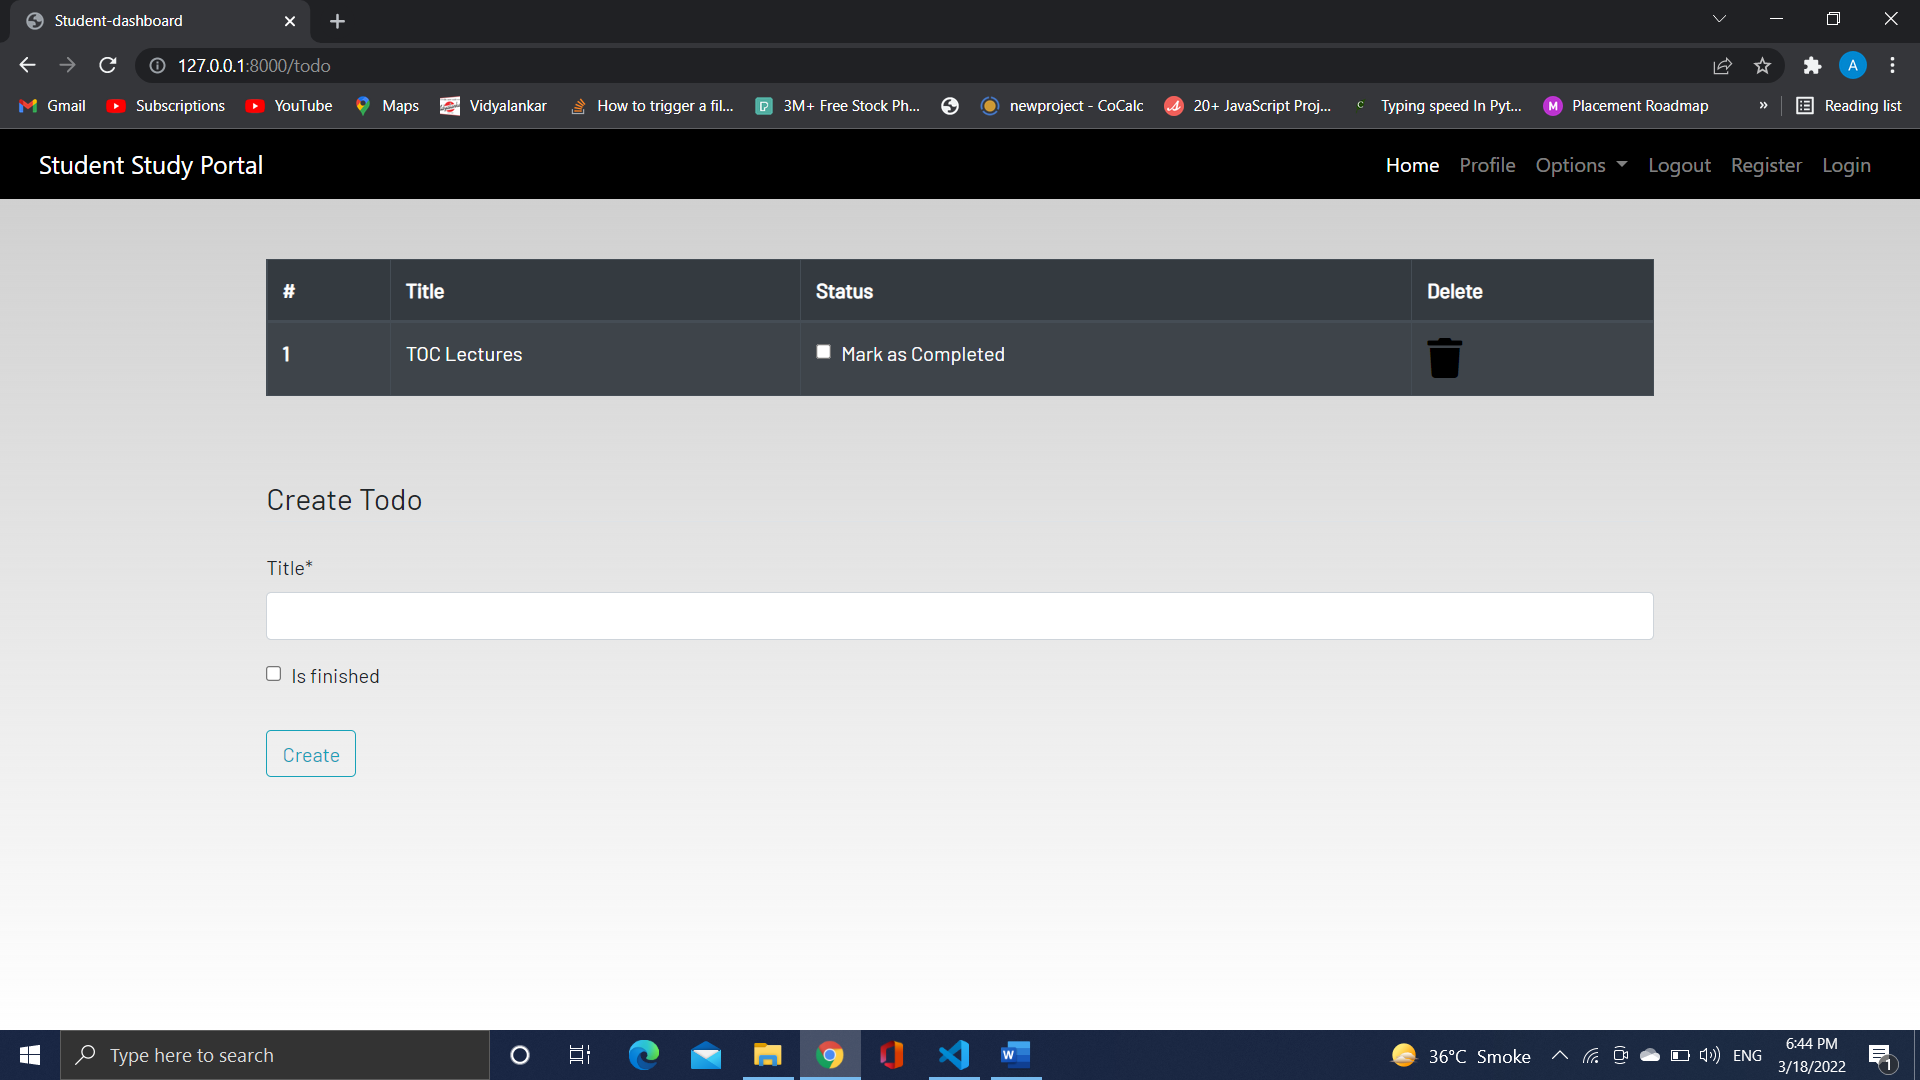1920x1080 pixels.
Task: Check the Mark as Completed checkbox
Action: click(x=823, y=352)
